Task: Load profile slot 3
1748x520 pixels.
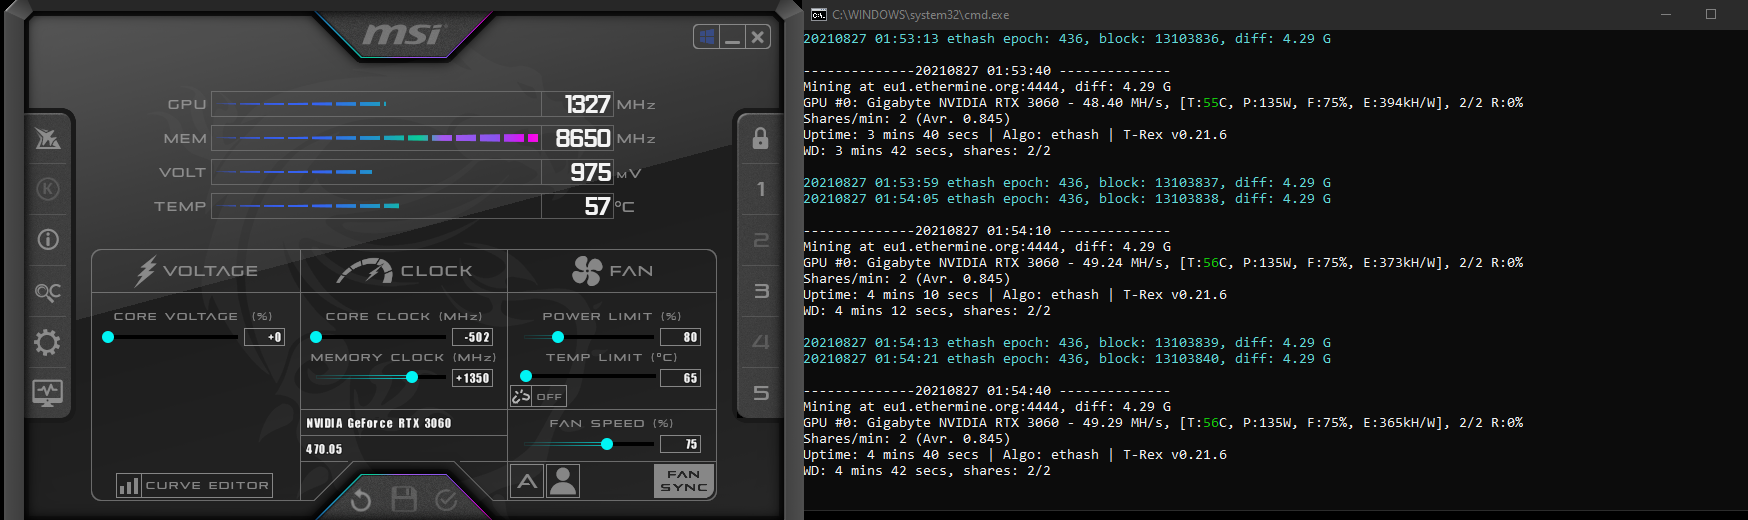Action: 761,291
